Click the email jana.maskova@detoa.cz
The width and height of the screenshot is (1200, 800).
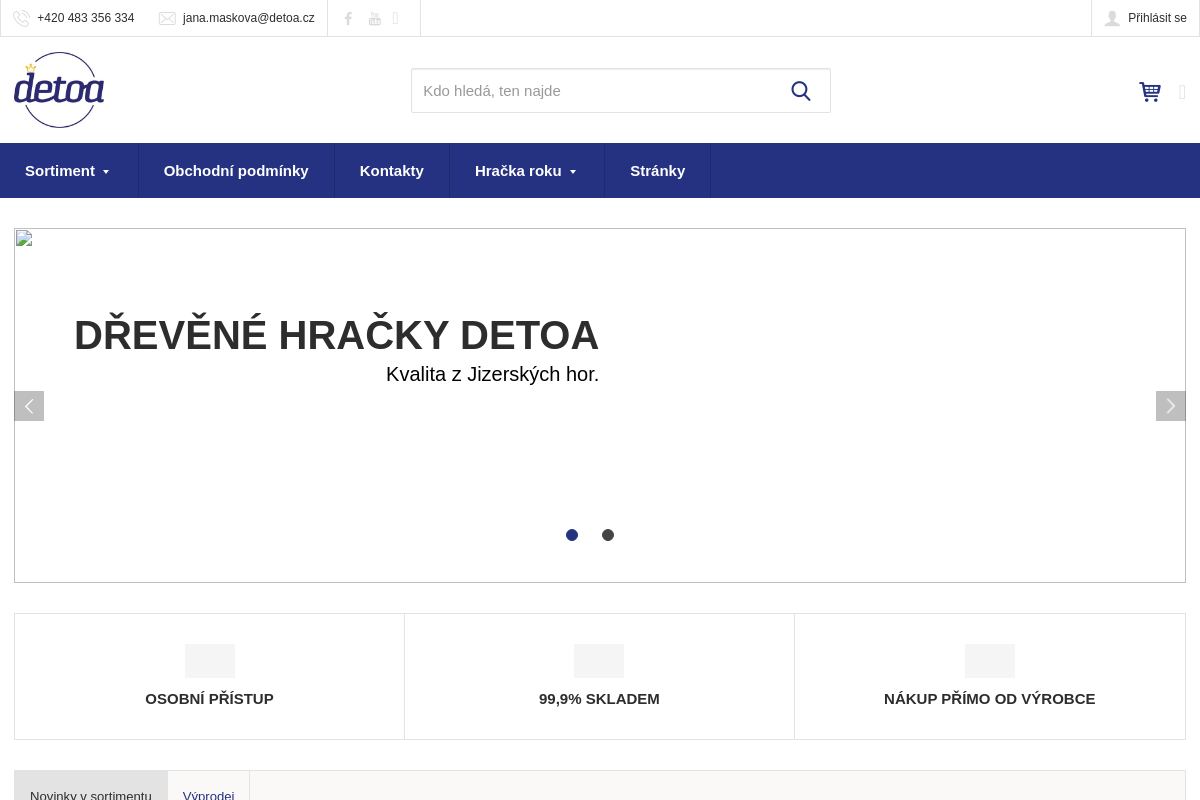click(x=249, y=18)
